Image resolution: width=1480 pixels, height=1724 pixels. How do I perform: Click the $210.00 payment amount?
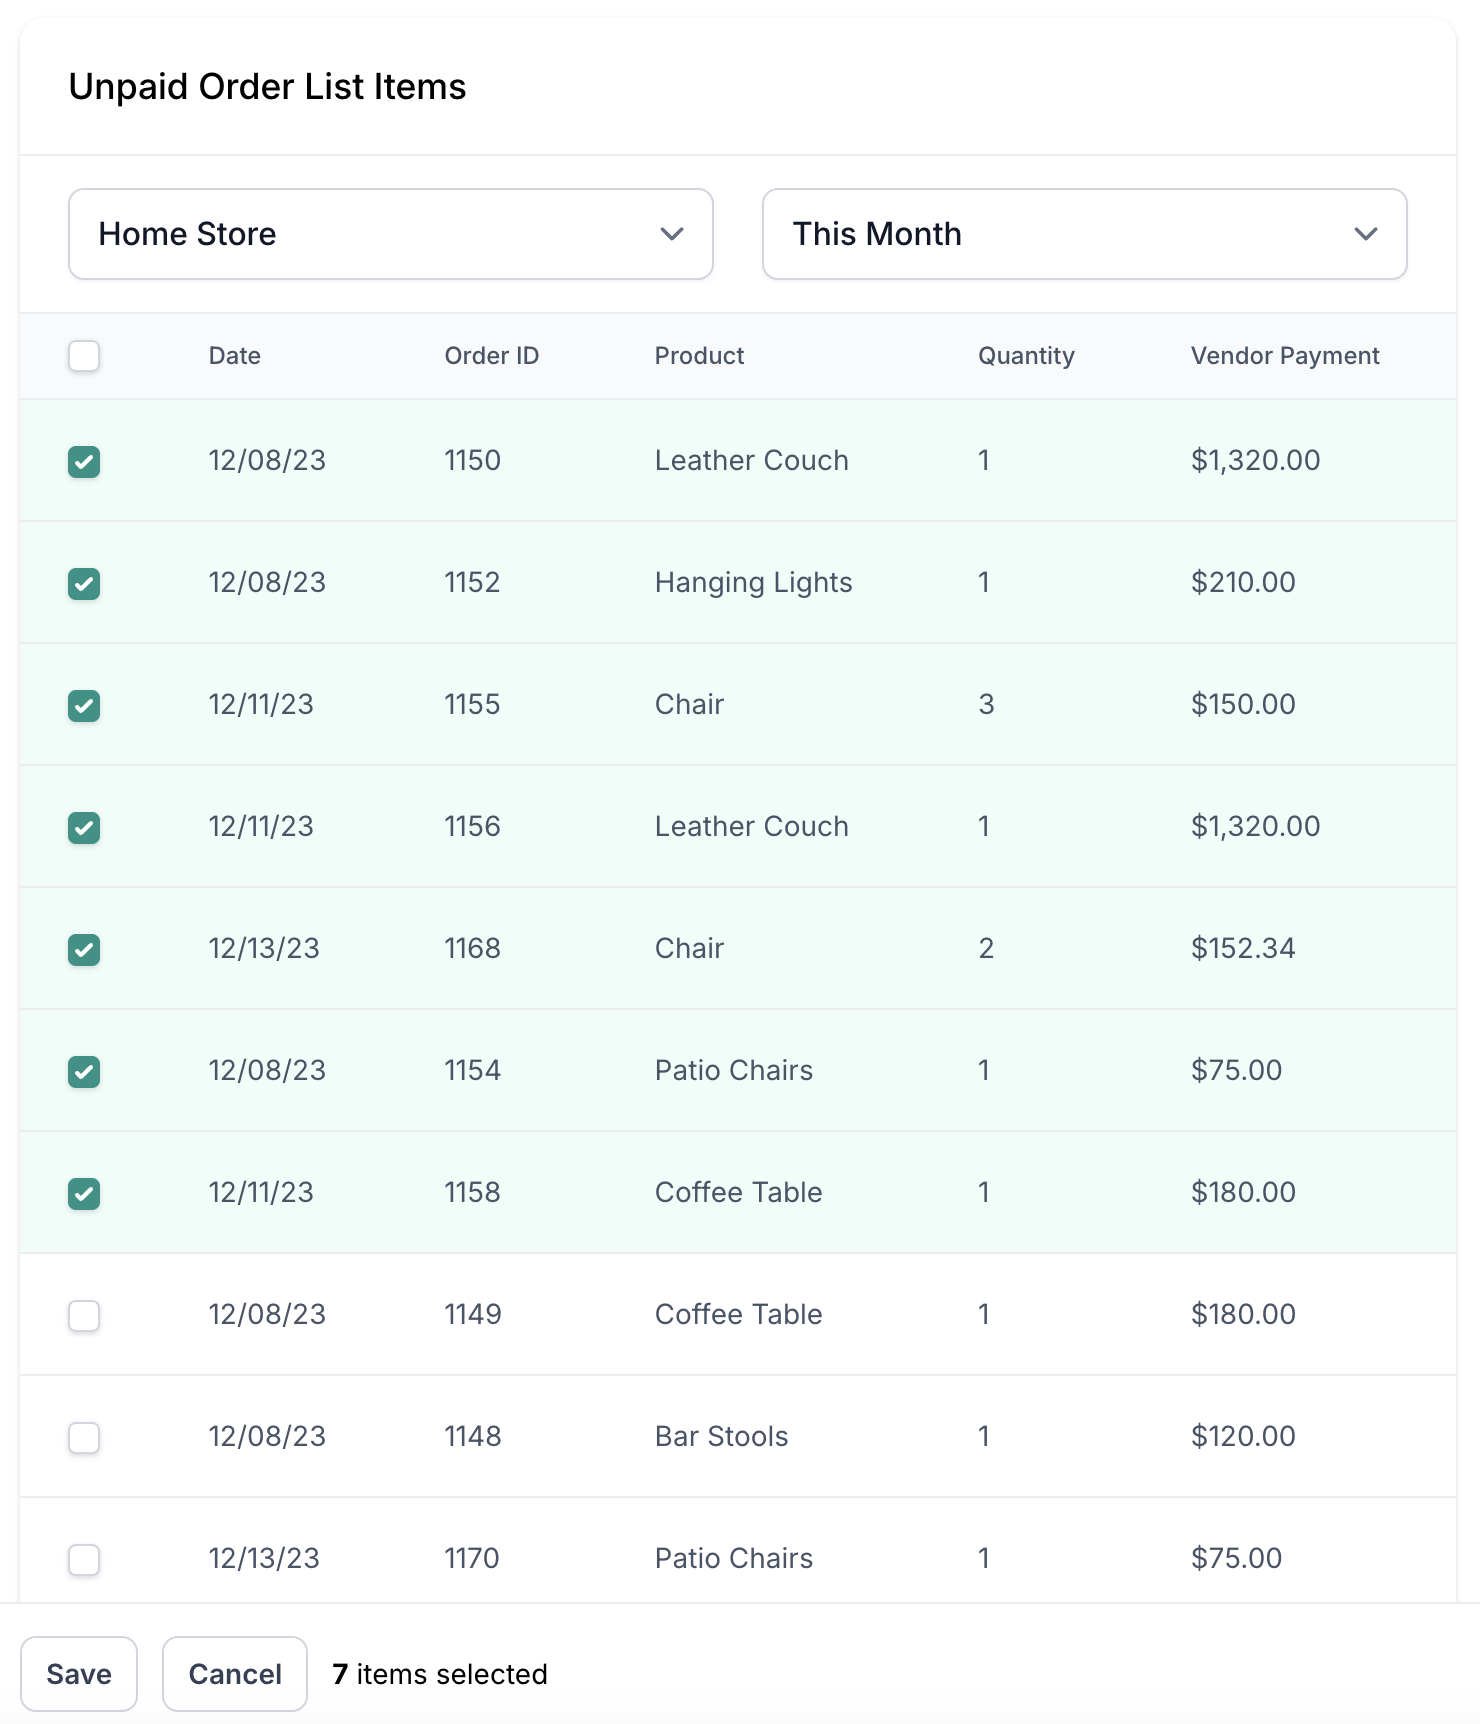pos(1243,582)
